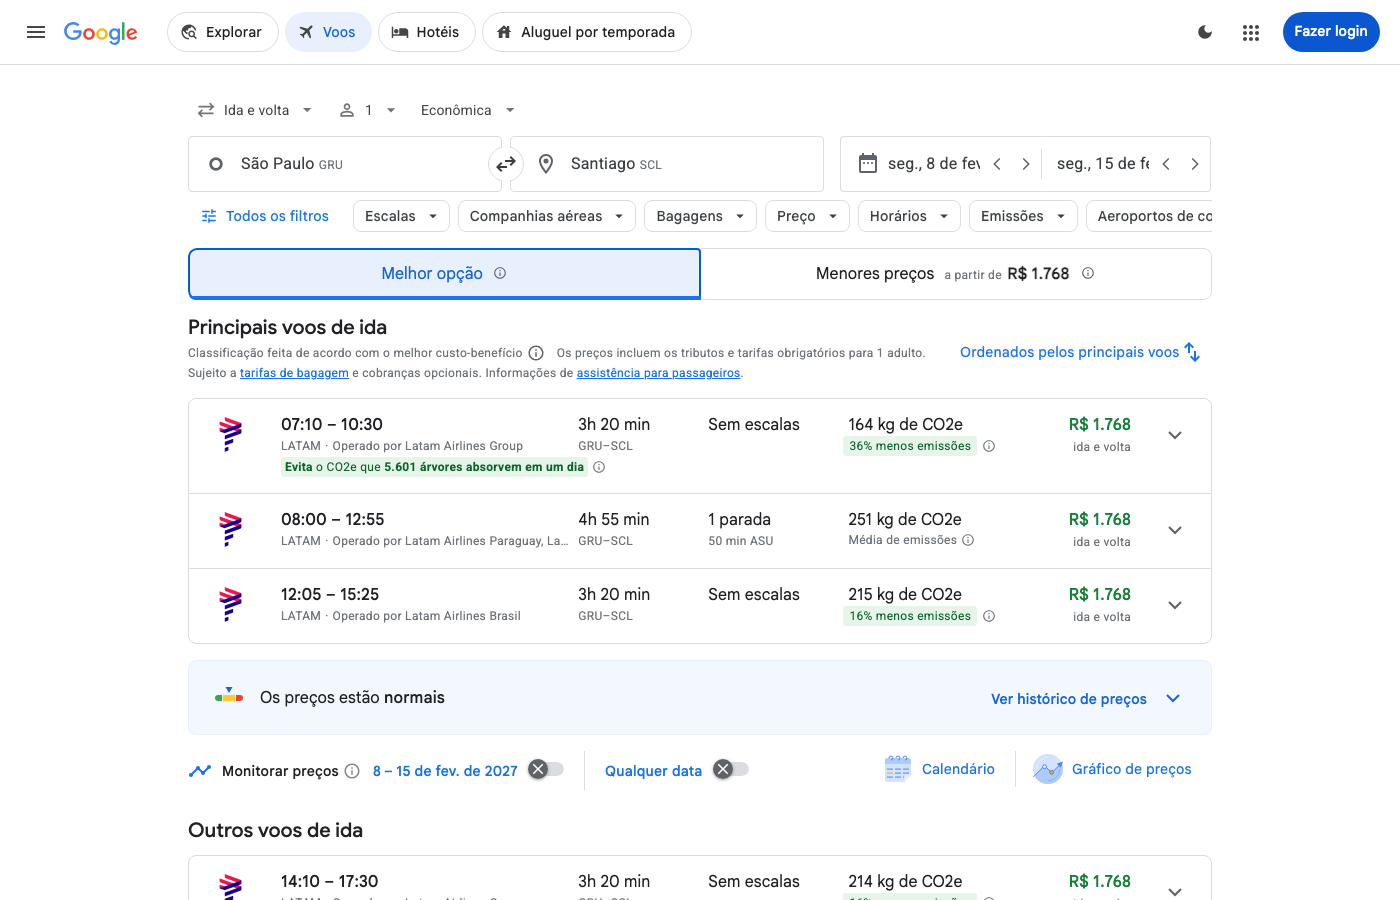Screen dimensions: 1400x900
Task: Click the Santiago SCL destination field
Action: coord(667,164)
